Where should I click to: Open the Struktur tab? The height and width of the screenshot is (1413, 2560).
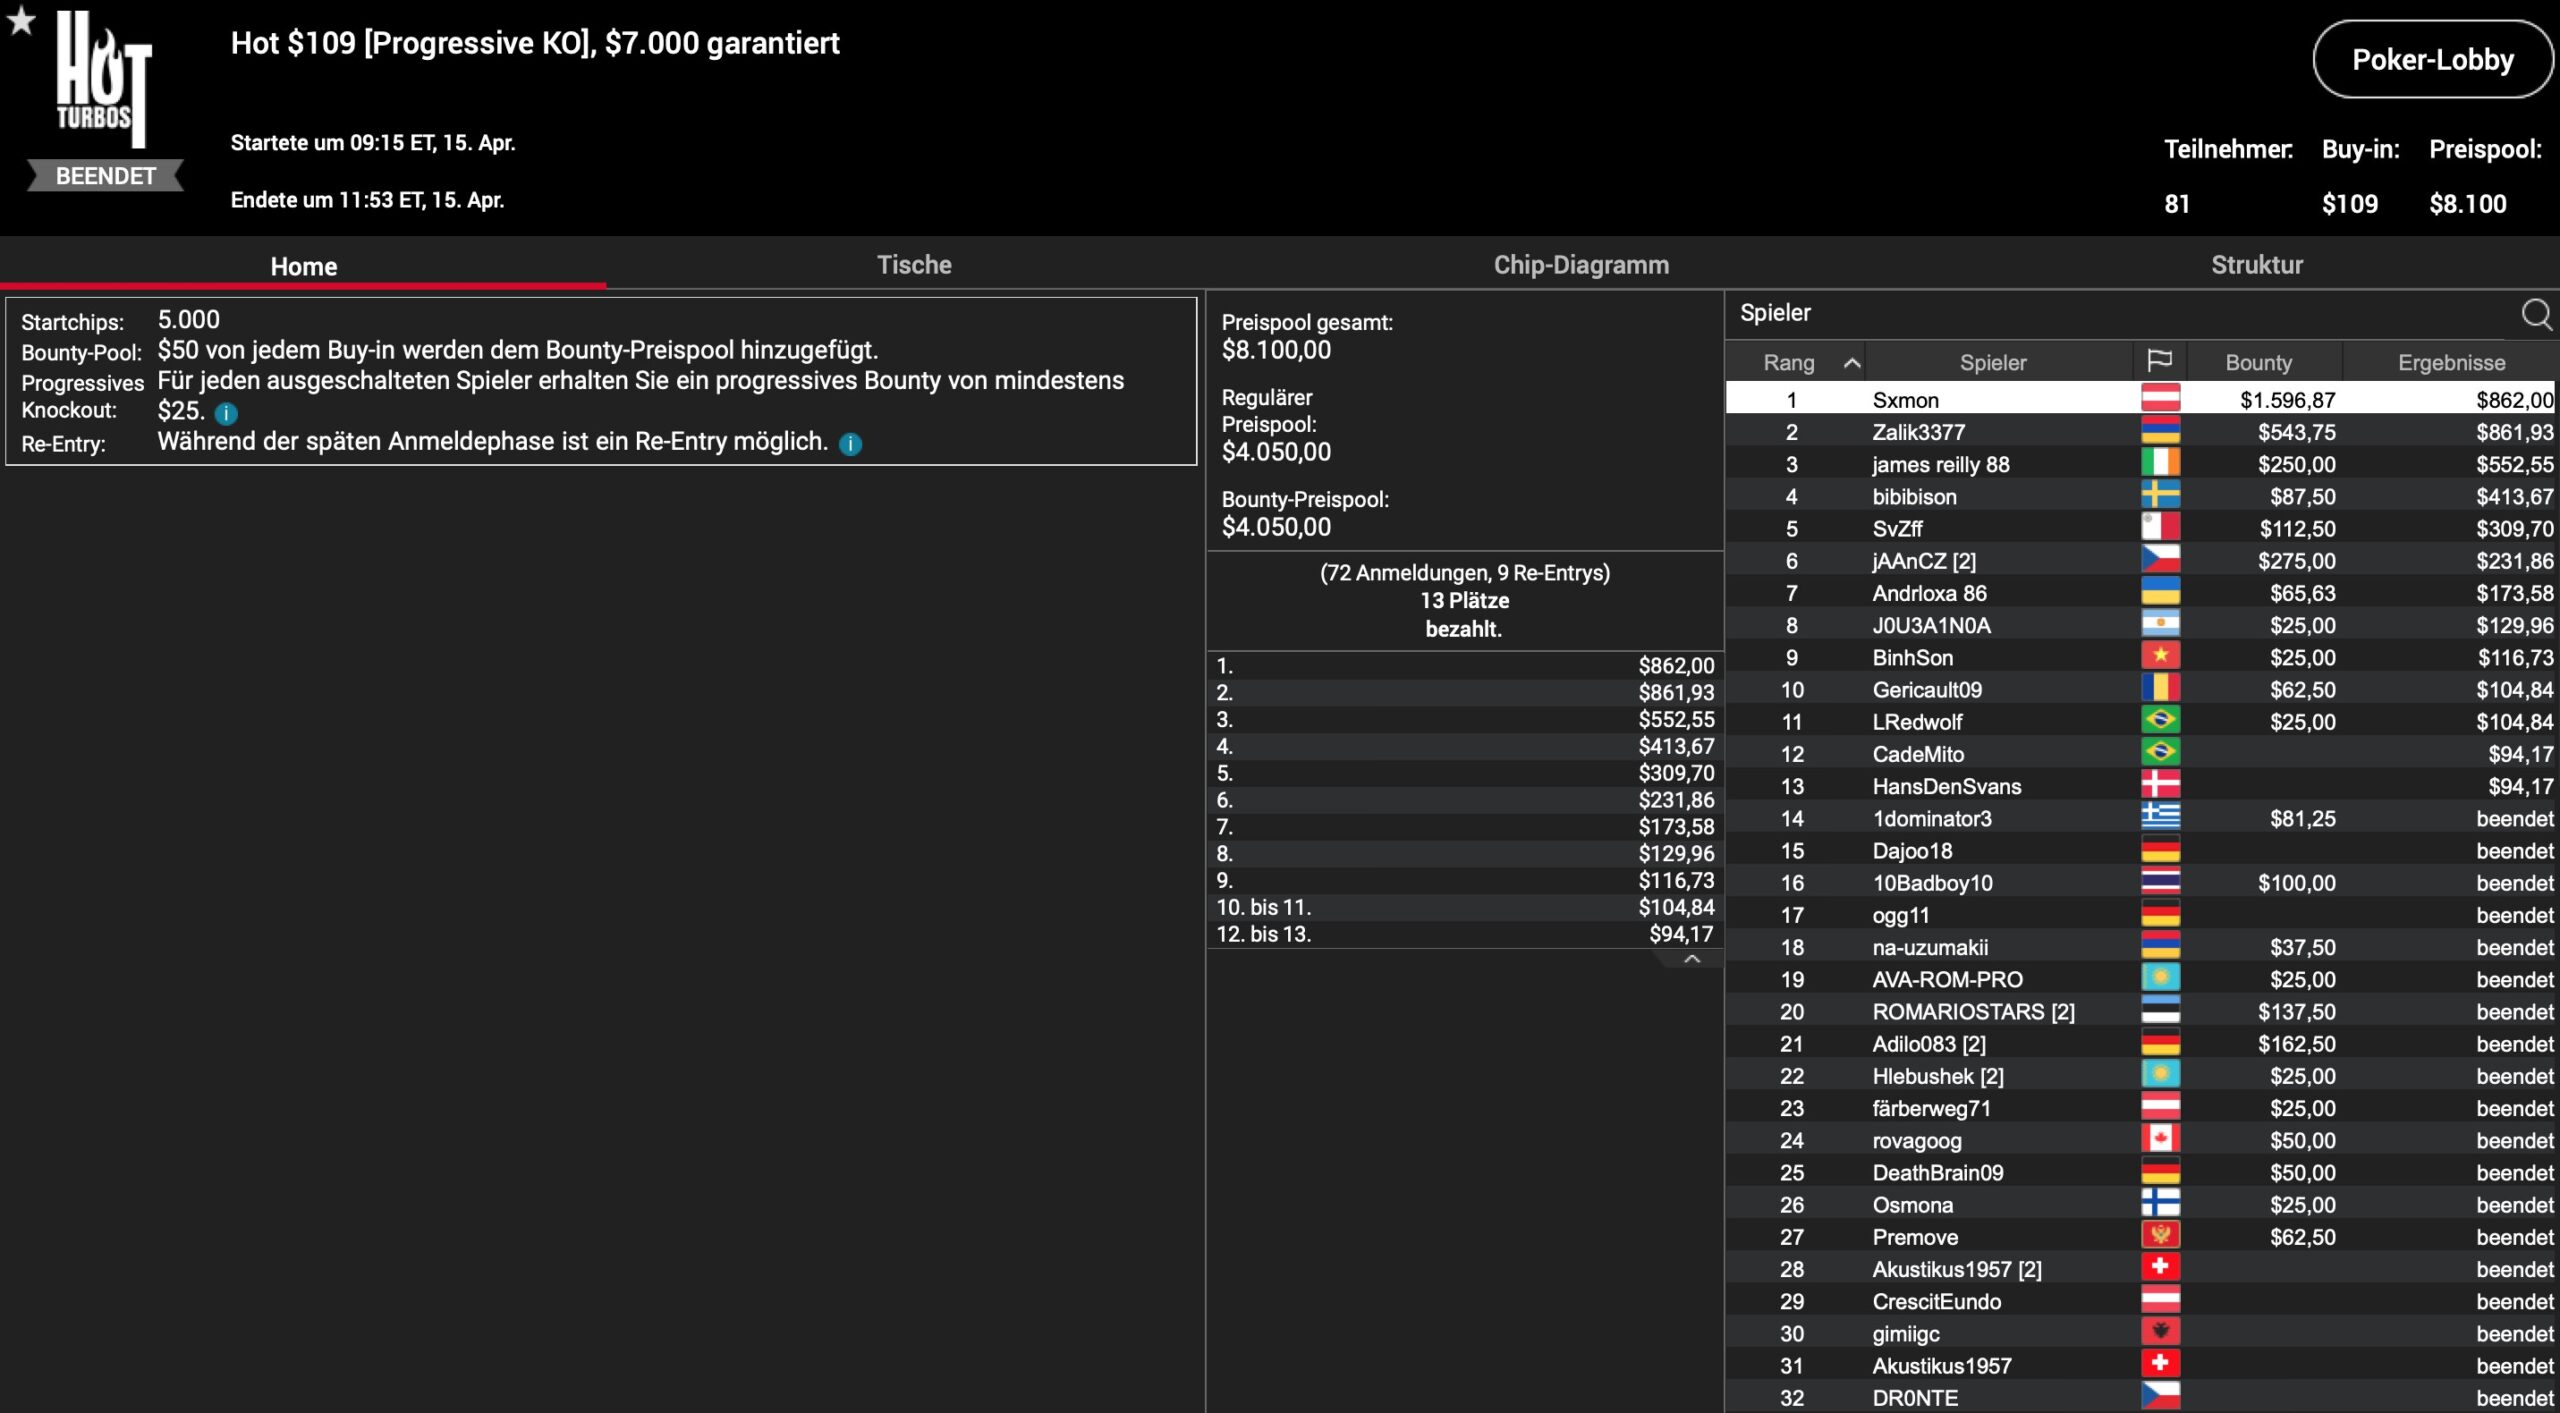[x=2256, y=265]
